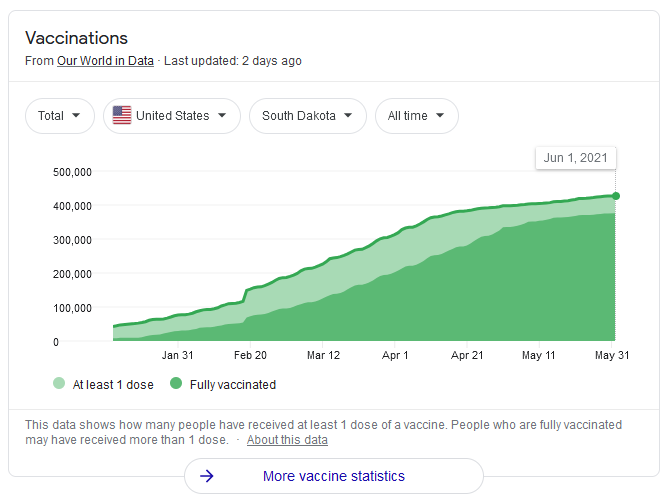
Task: Click the green data point marker on chart
Action: point(616,196)
